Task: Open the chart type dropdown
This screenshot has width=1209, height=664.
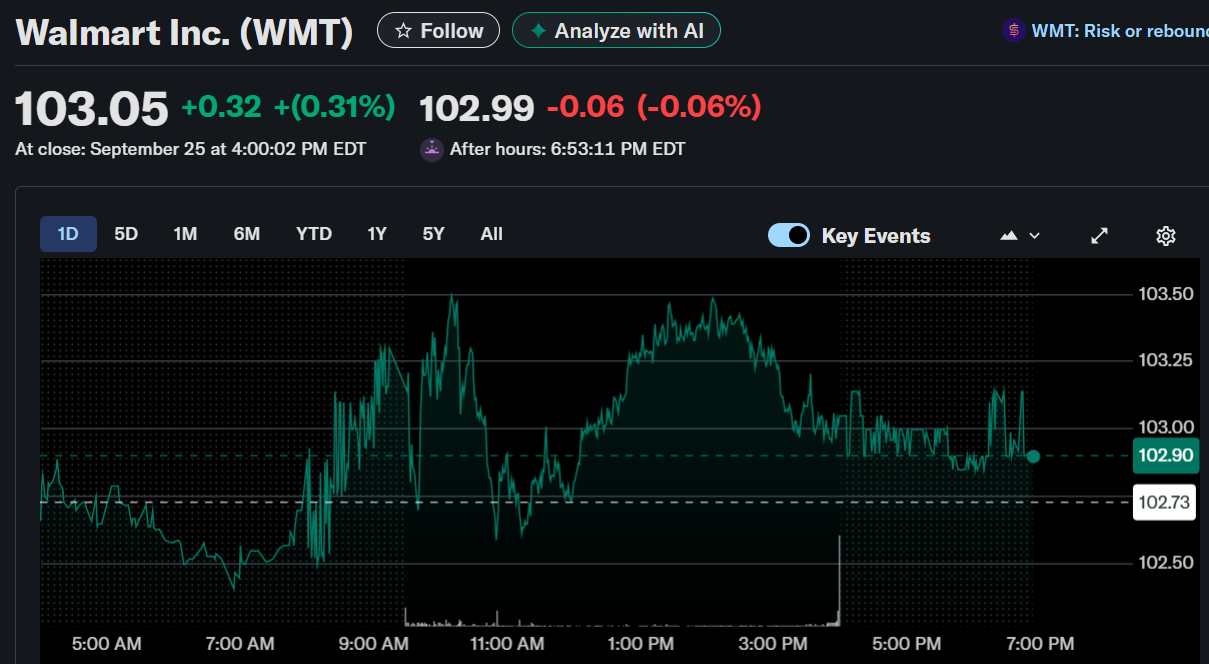Action: [x=1020, y=236]
